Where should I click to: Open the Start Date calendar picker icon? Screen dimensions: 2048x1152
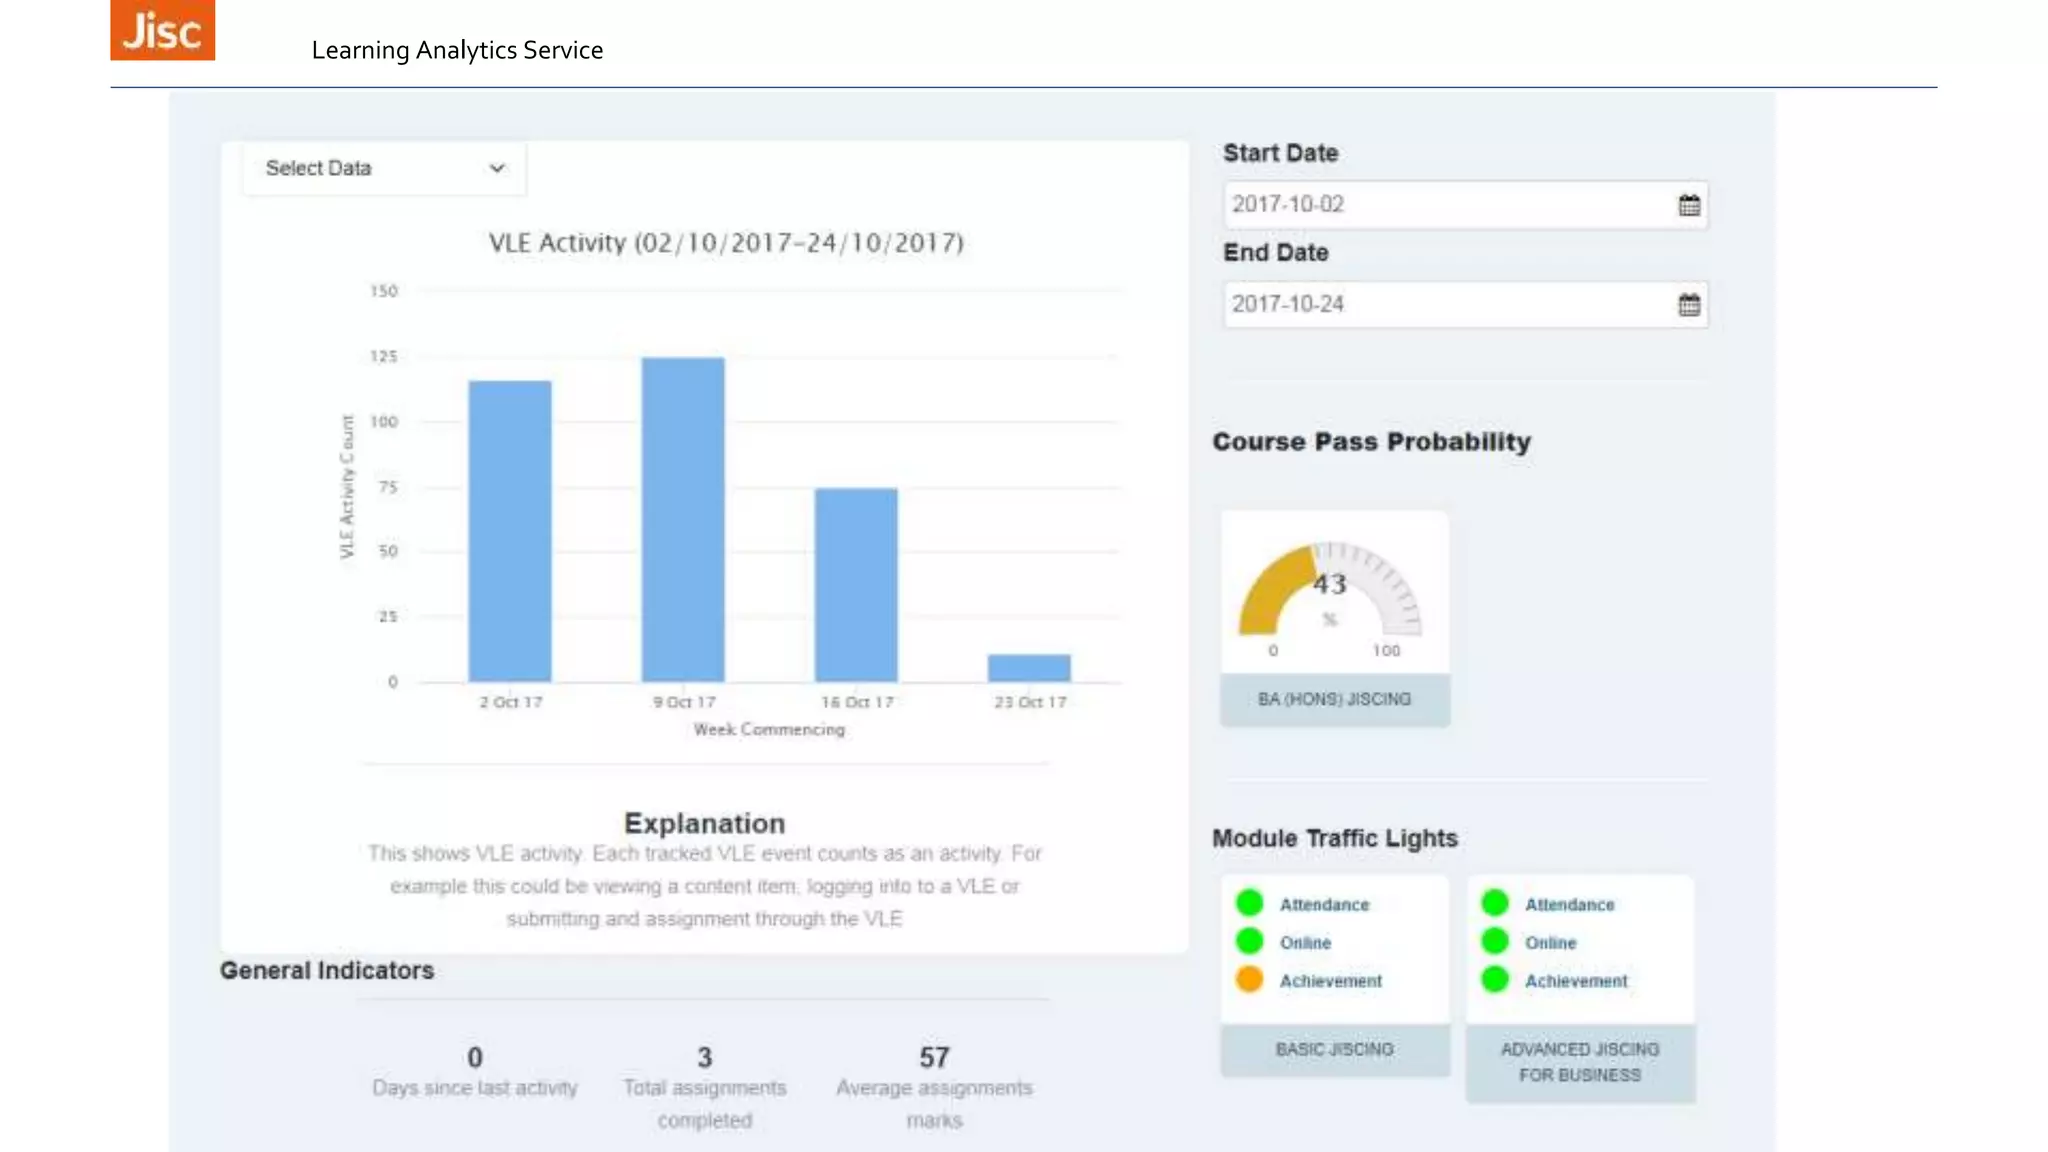[x=1689, y=205]
